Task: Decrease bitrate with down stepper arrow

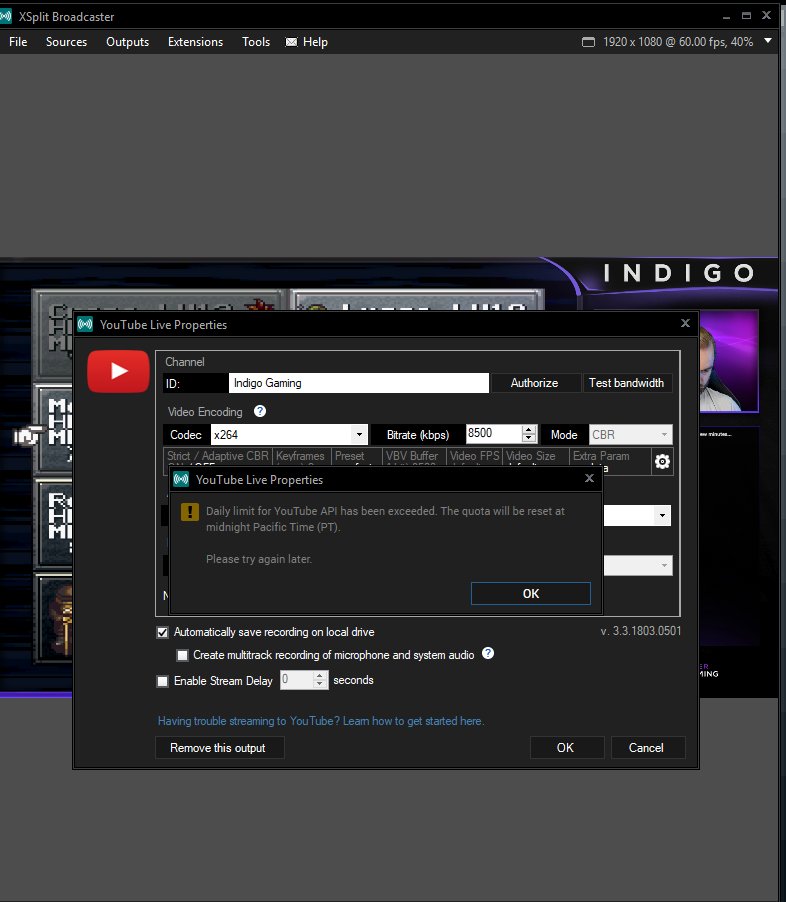Action: pyautogui.click(x=529, y=438)
